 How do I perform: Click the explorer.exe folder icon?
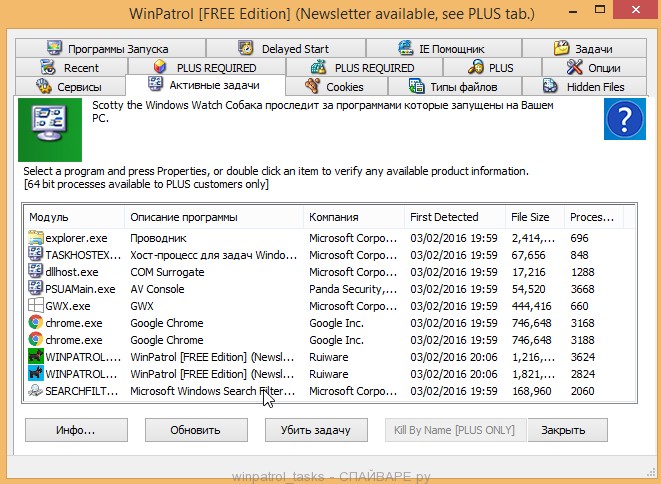click(x=36, y=238)
